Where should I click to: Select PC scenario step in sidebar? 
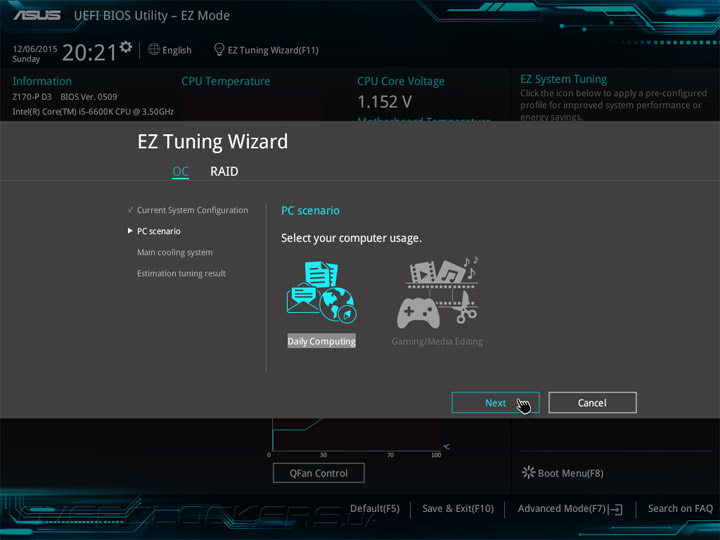pyautogui.click(x=159, y=231)
